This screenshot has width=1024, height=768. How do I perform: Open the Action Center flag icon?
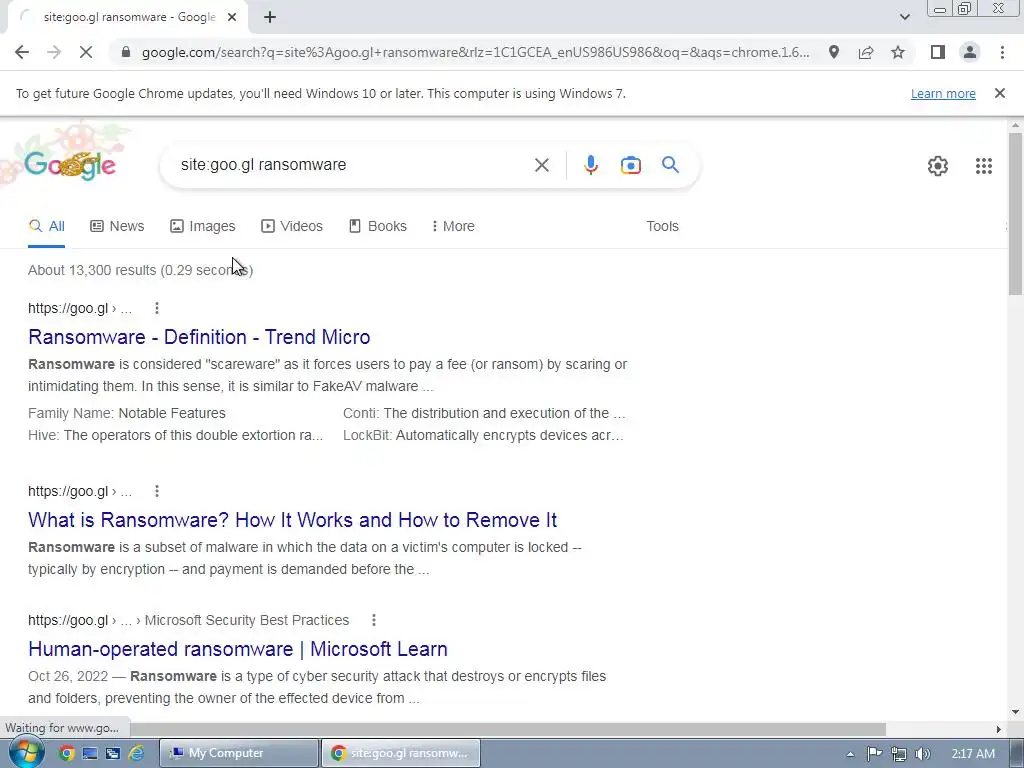click(x=874, y=754)
